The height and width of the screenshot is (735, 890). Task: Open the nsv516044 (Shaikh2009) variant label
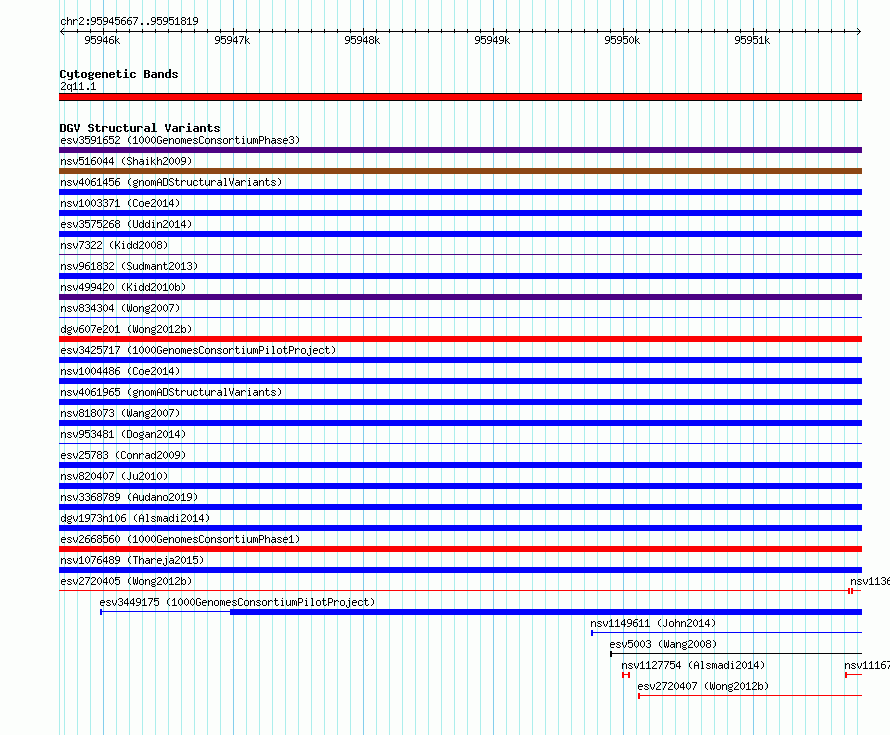(x=126, y=161)
